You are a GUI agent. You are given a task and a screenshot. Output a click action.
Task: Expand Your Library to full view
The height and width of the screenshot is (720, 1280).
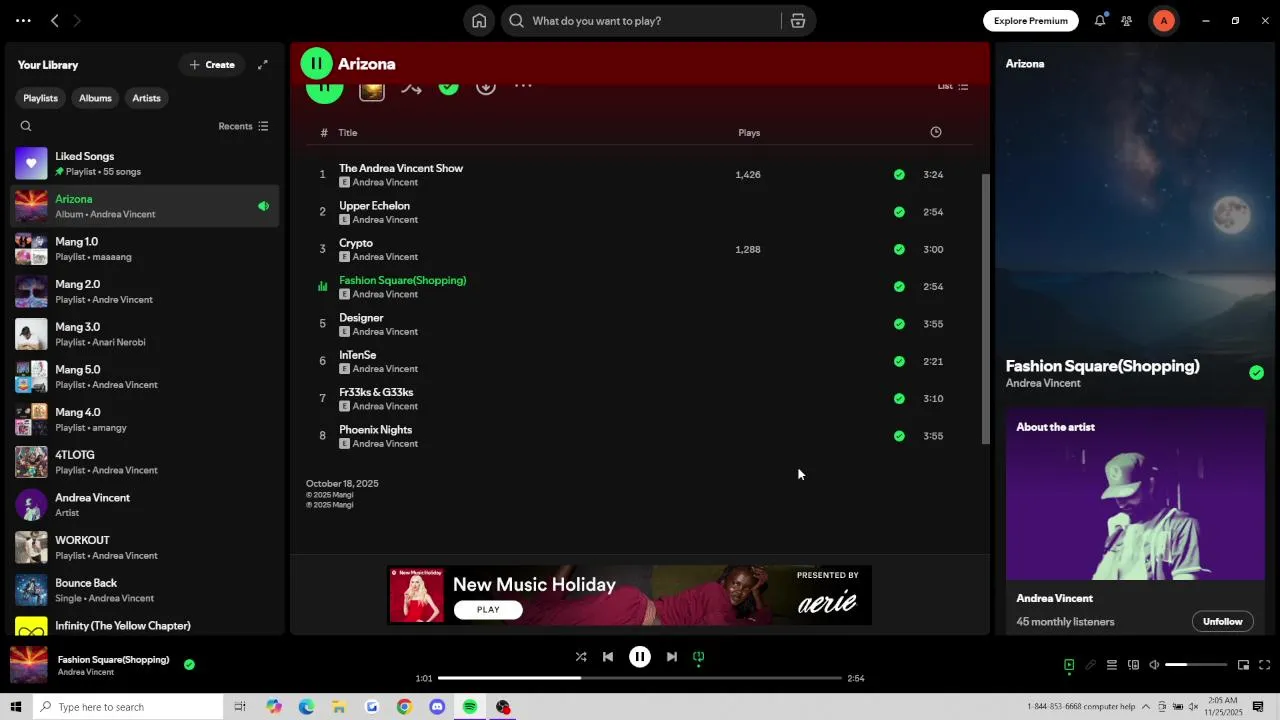point(263,65)
